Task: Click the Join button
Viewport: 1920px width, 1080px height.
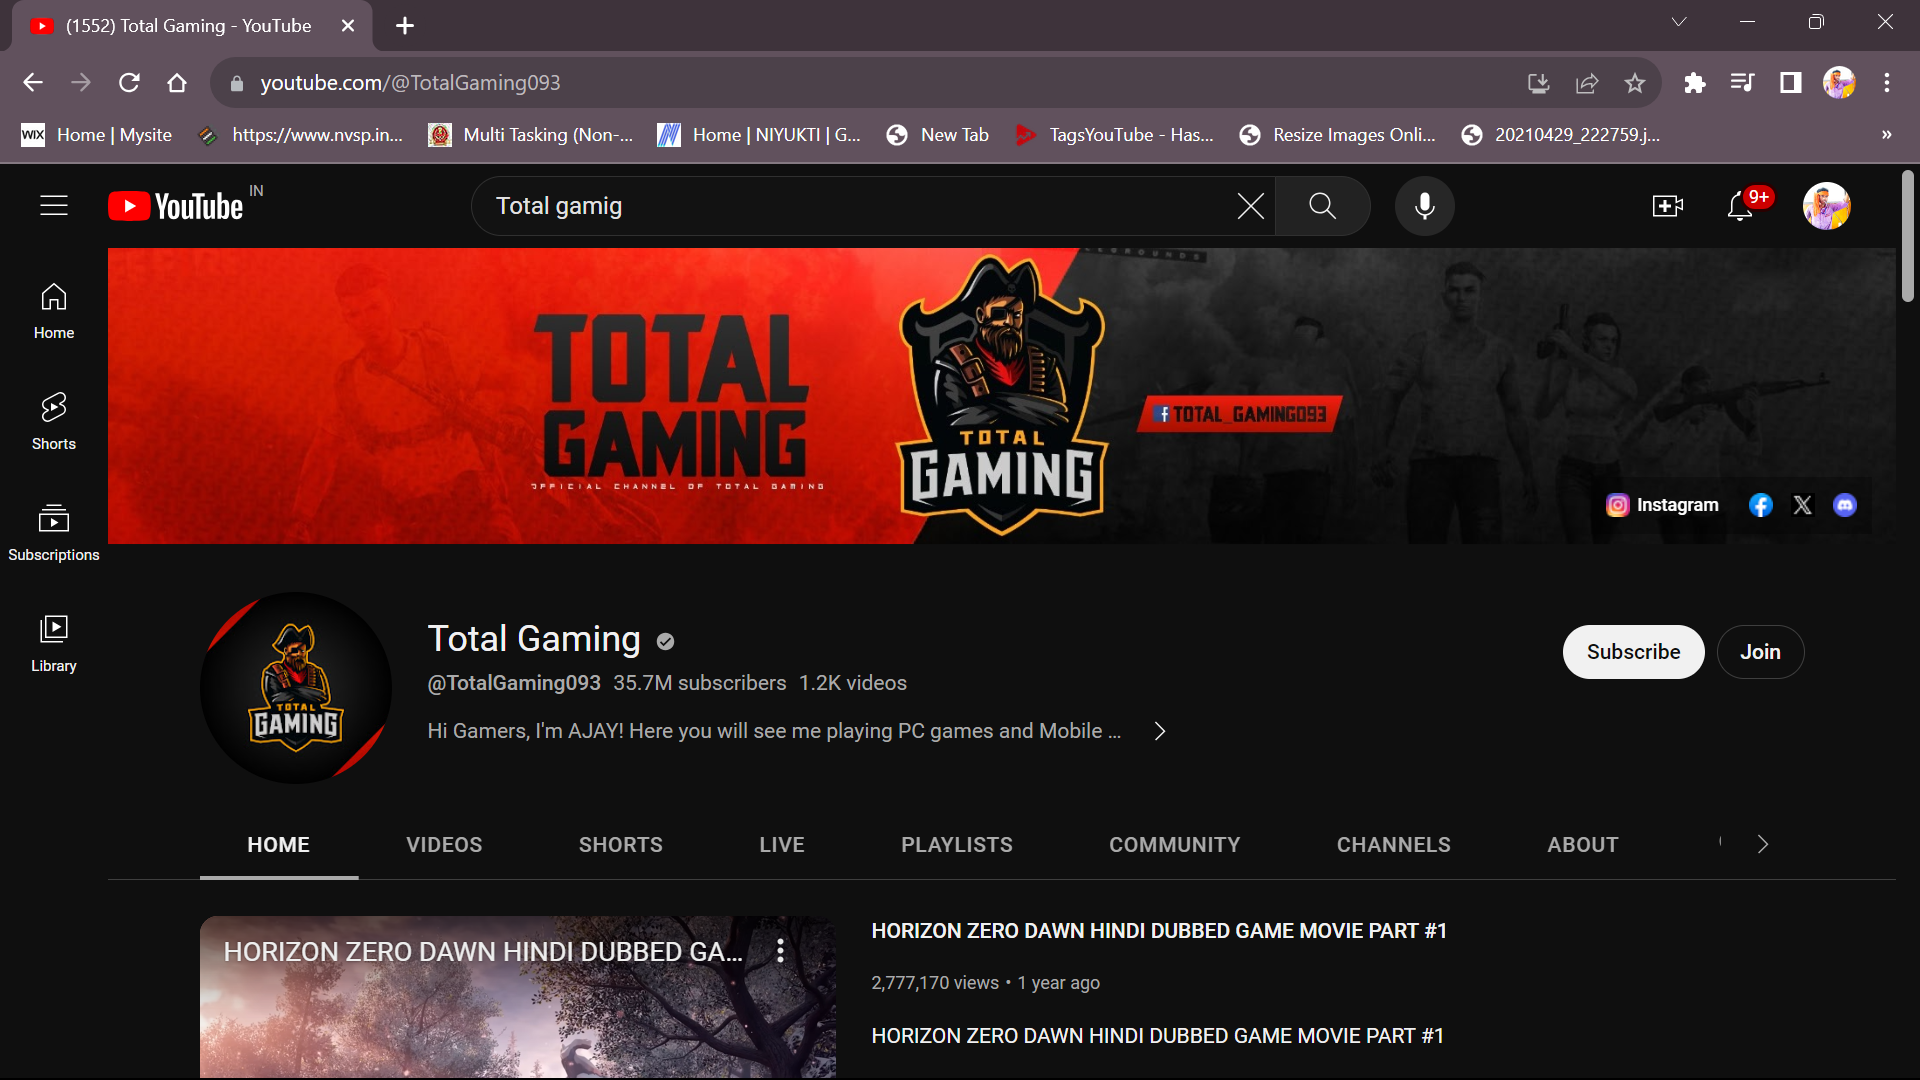Action: click(x=1760, y=652)
